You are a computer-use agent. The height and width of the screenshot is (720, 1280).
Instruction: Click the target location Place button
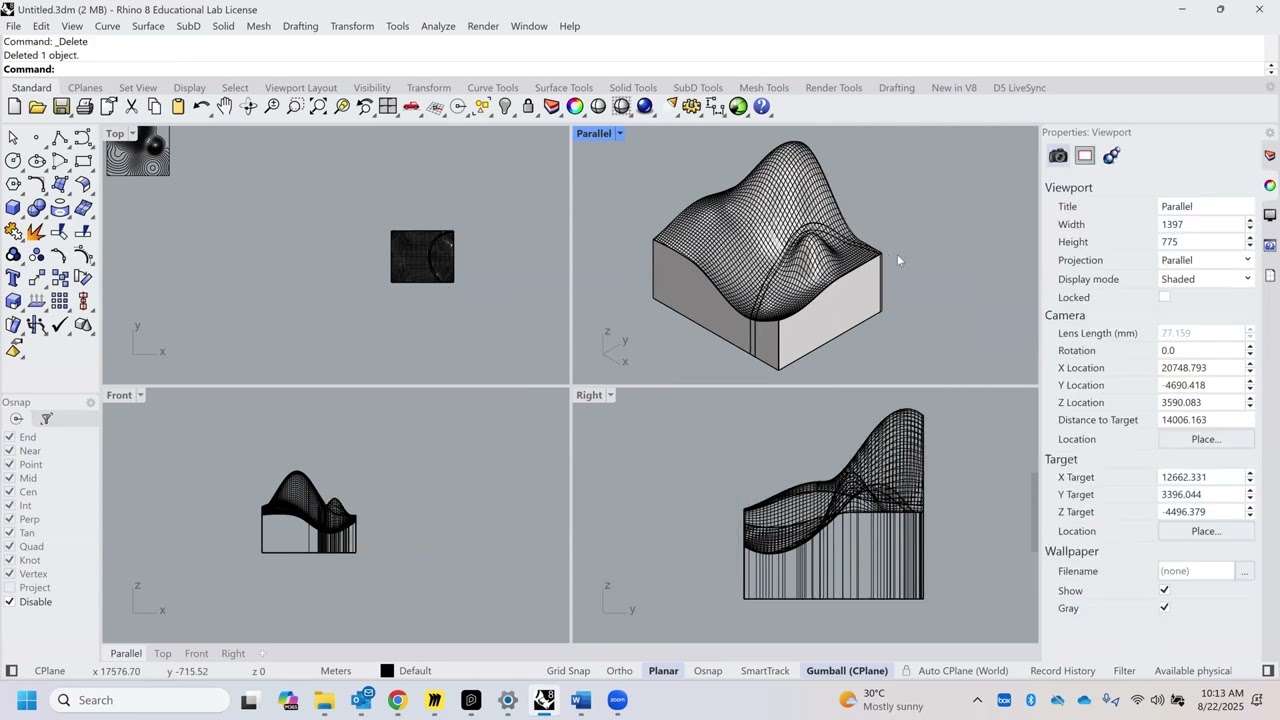1206,531
